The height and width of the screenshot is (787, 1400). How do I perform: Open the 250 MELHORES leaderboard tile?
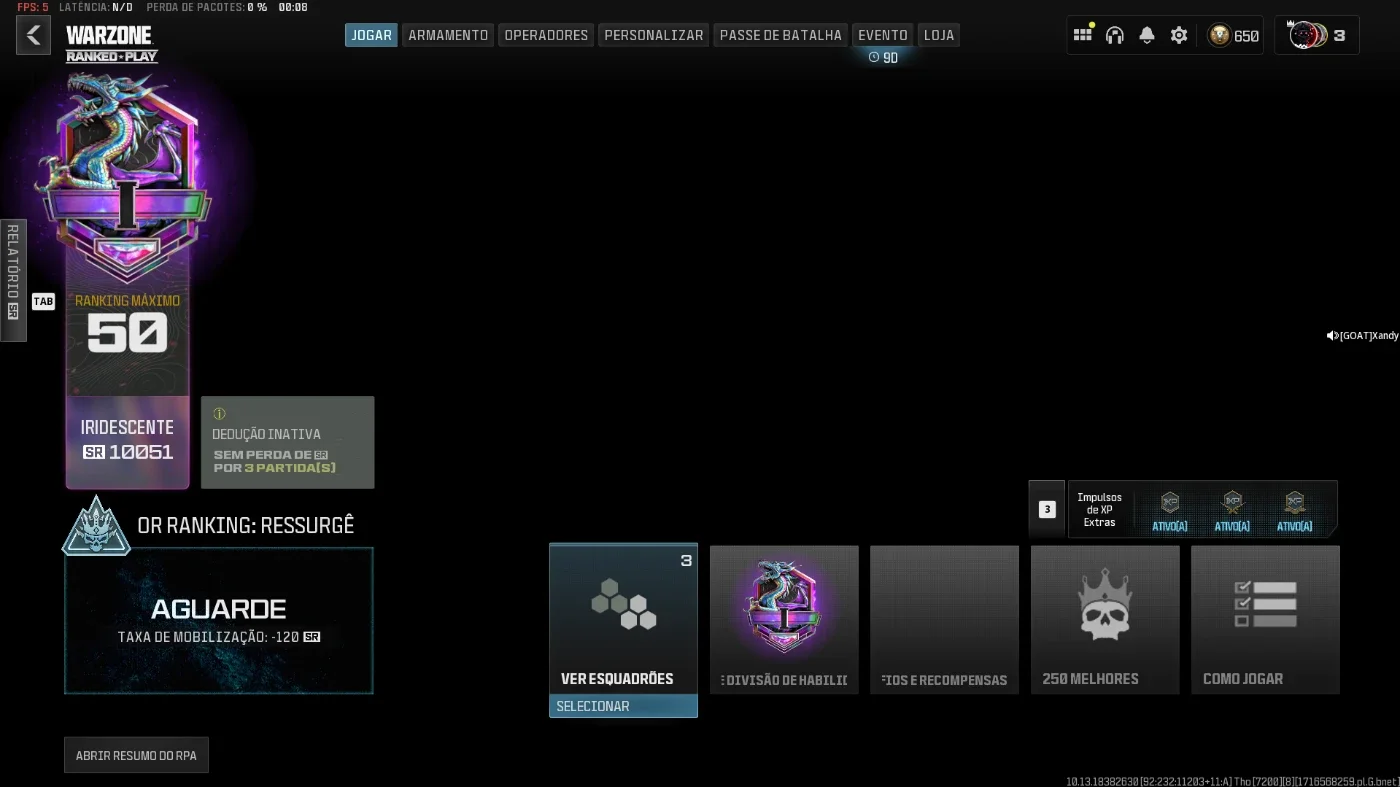pyautogui.click(x=1105, y=619)
